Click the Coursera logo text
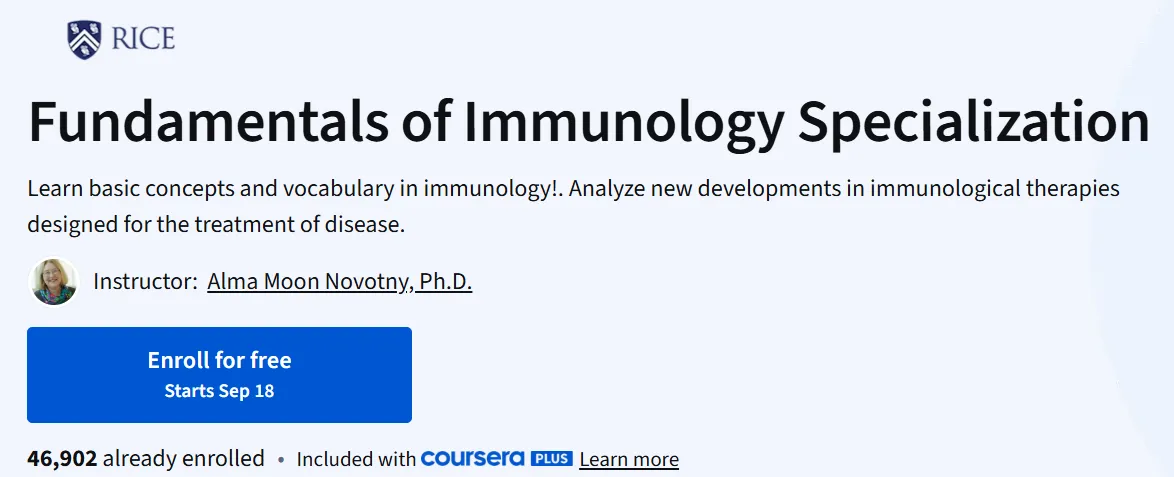The width and height of the screenshot is (1174, 477). point(474,459)
